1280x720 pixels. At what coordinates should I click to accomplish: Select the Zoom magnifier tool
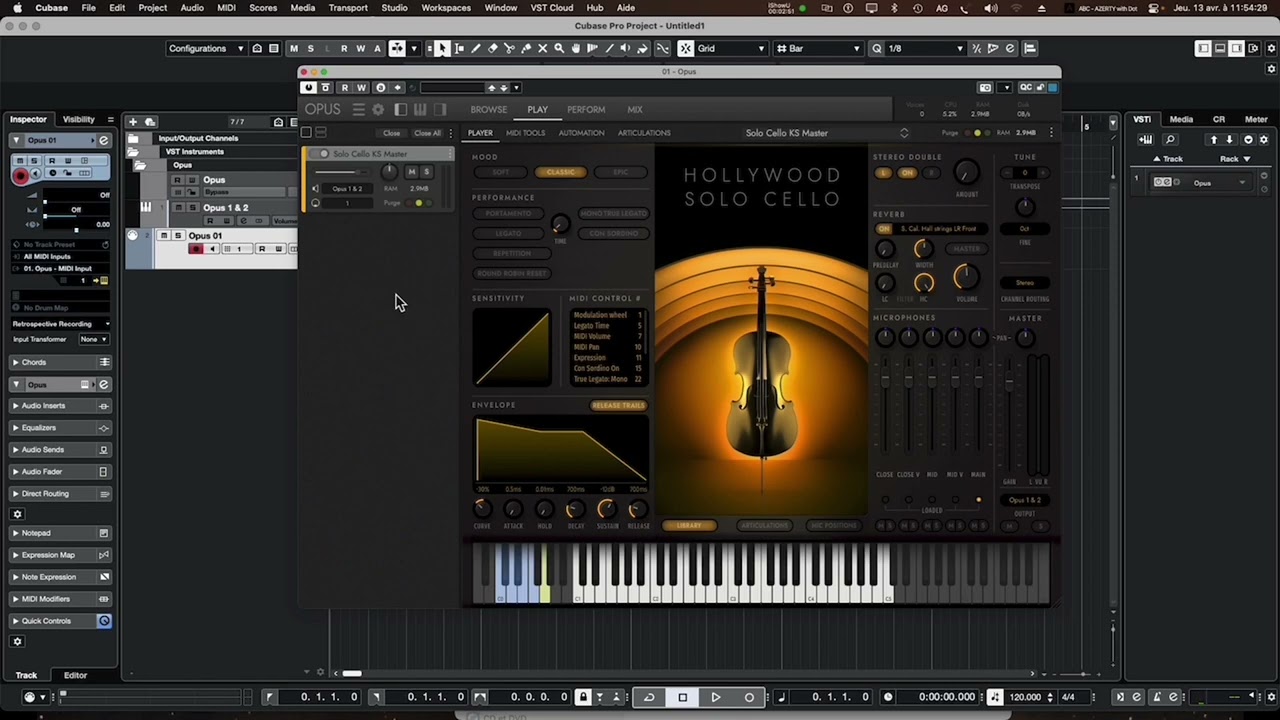[559, 48]
